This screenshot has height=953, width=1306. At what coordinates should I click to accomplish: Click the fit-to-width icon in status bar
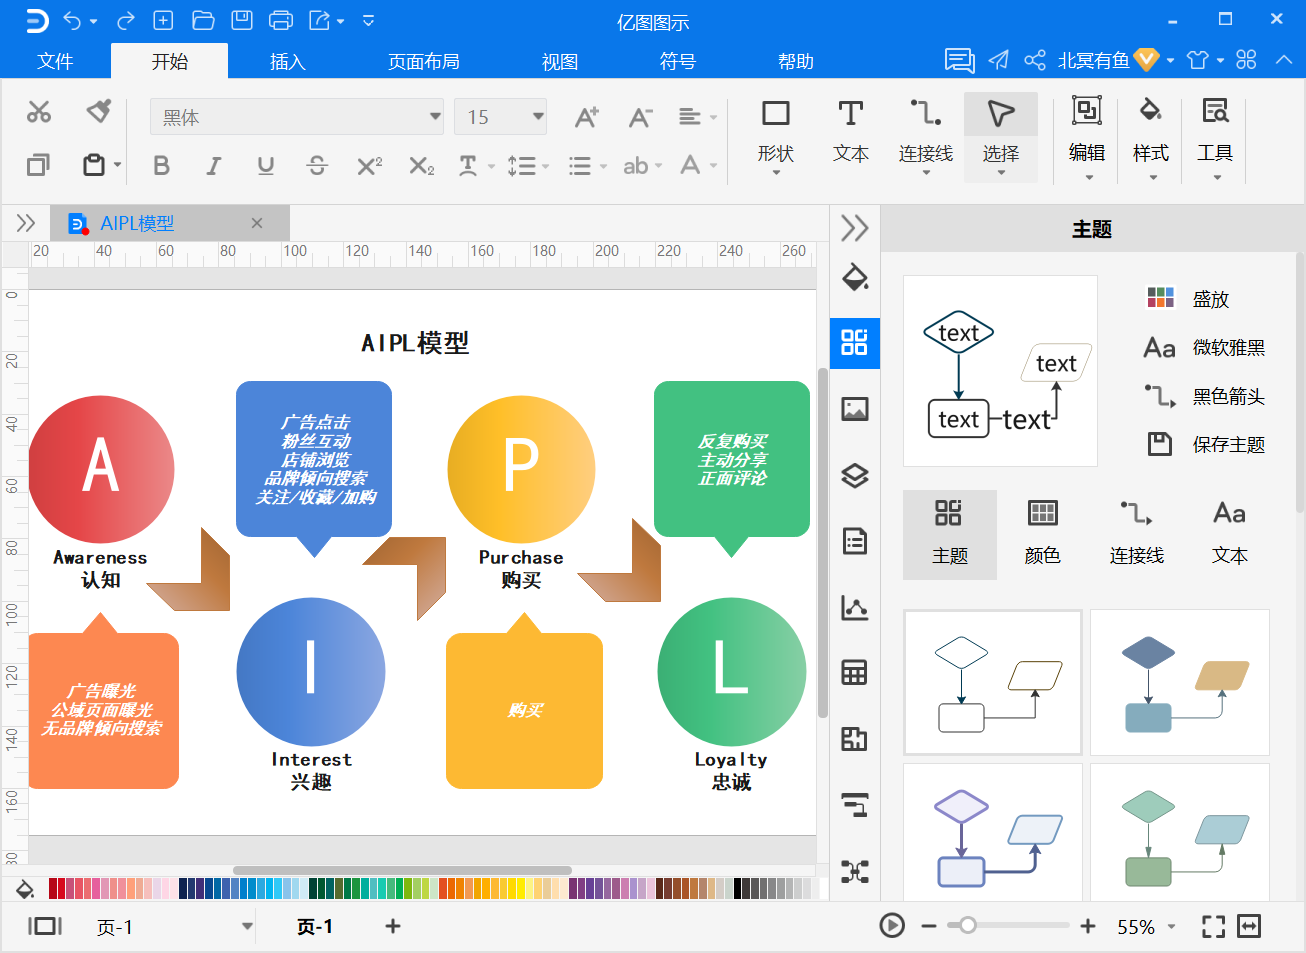[x=1249, y=927]
